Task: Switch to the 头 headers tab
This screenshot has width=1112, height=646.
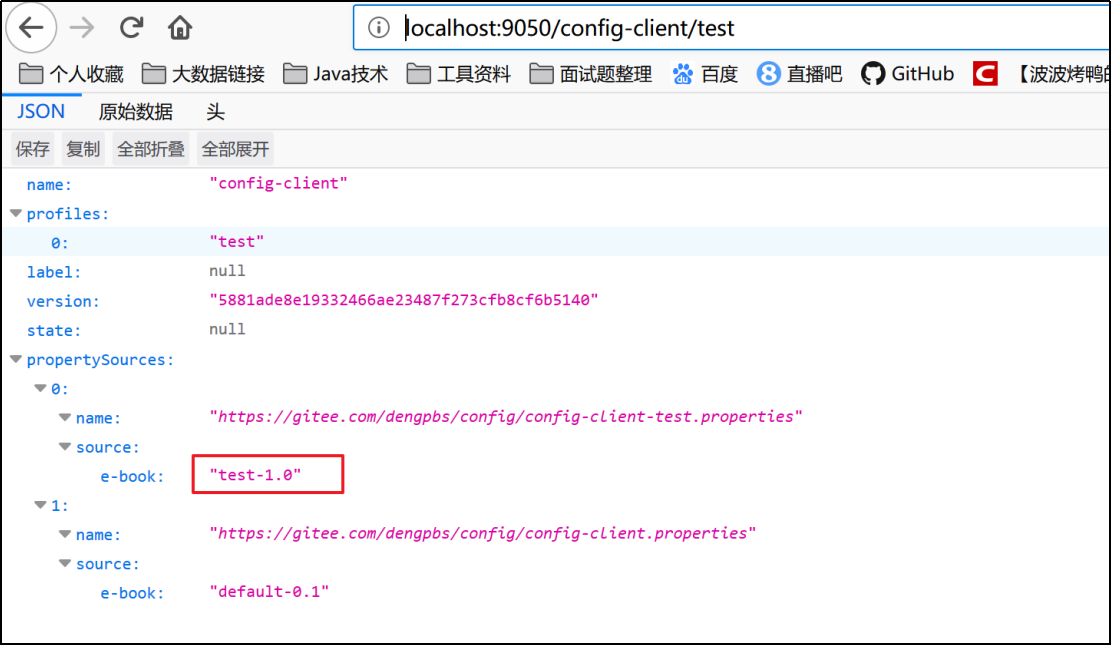Action: [x=215, y=111]
